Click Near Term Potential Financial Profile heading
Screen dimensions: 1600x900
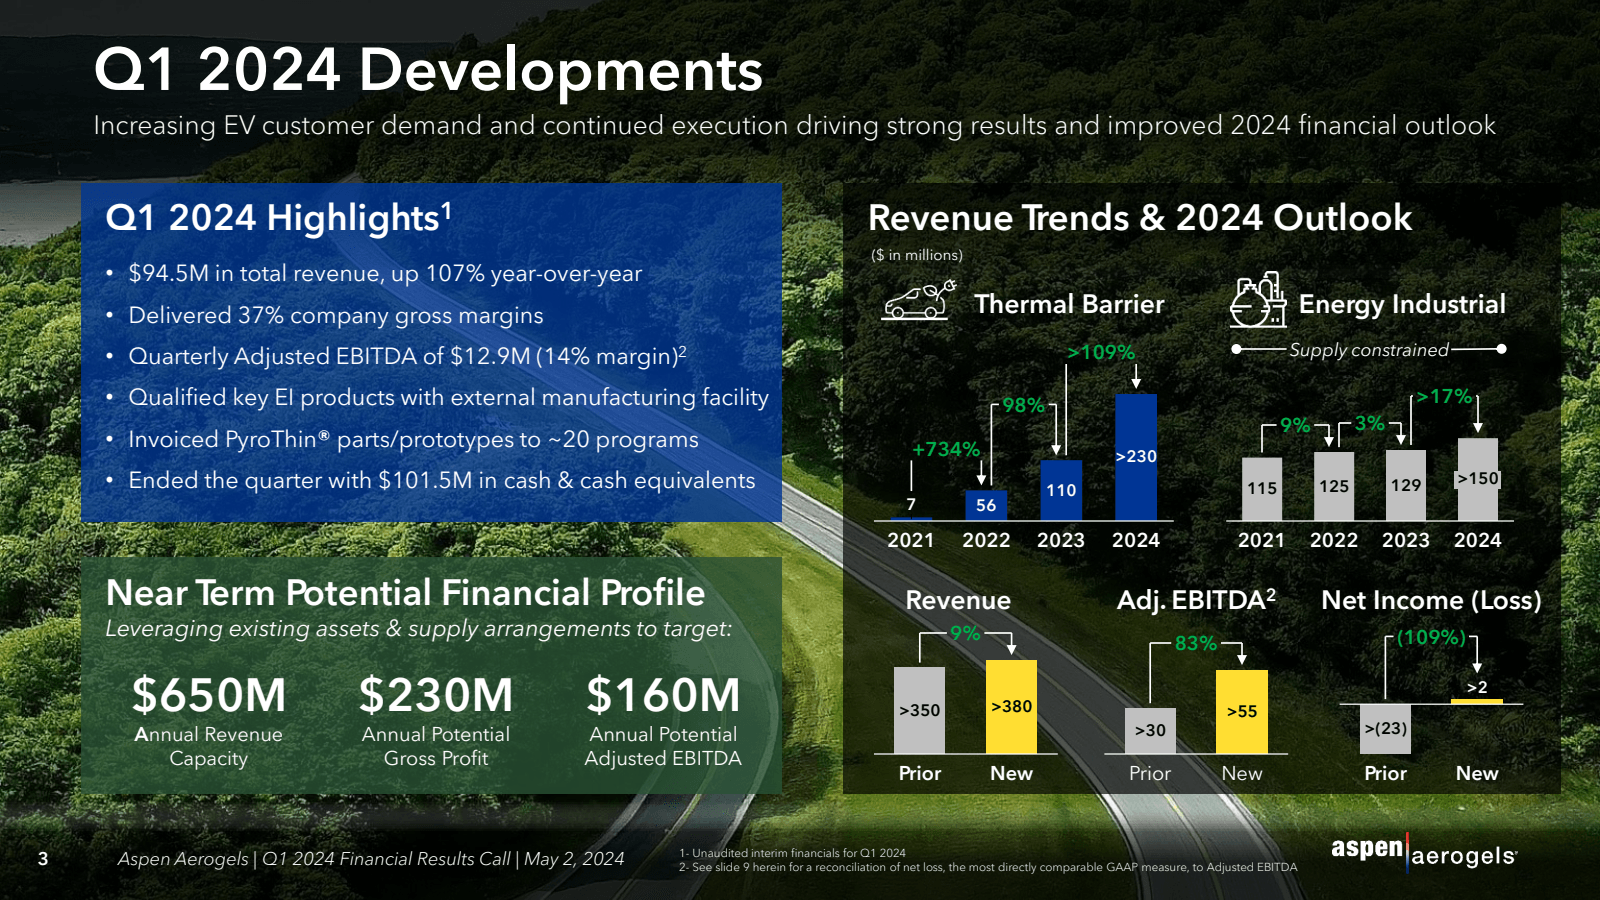pos(405,593)
